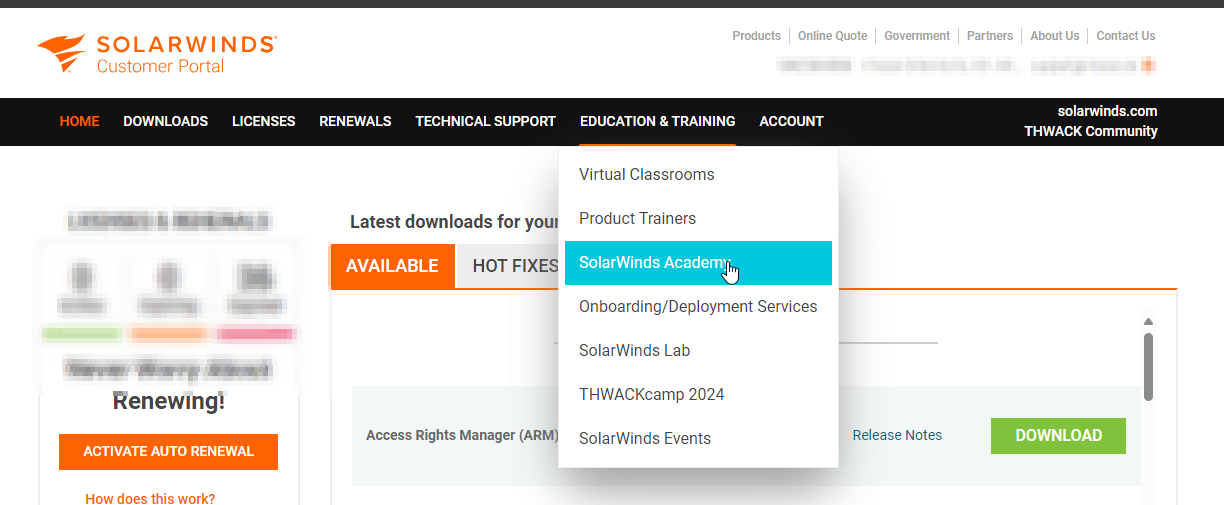The image size is (1224, 505).
Task: Open ACCOUNT menu
Action: tap(791, 121)
